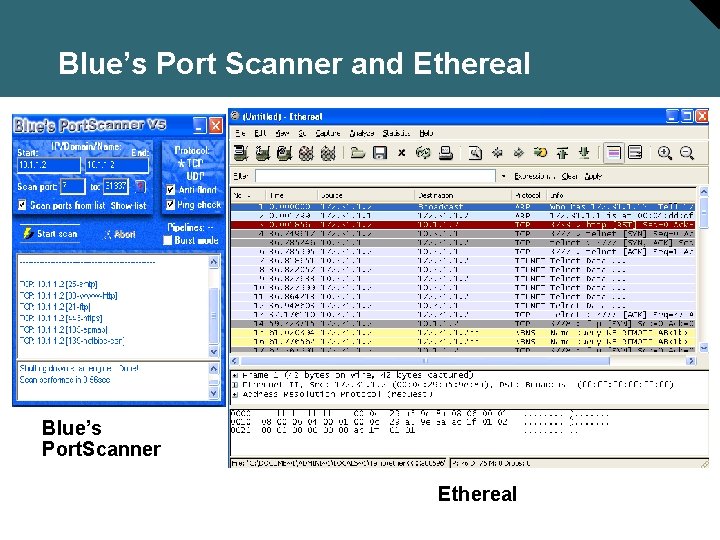Image resolution: width=720 pixels, height=540 pixels.
Task: Zoom in Ethereal text size
Action: click(x=664, y=152)
